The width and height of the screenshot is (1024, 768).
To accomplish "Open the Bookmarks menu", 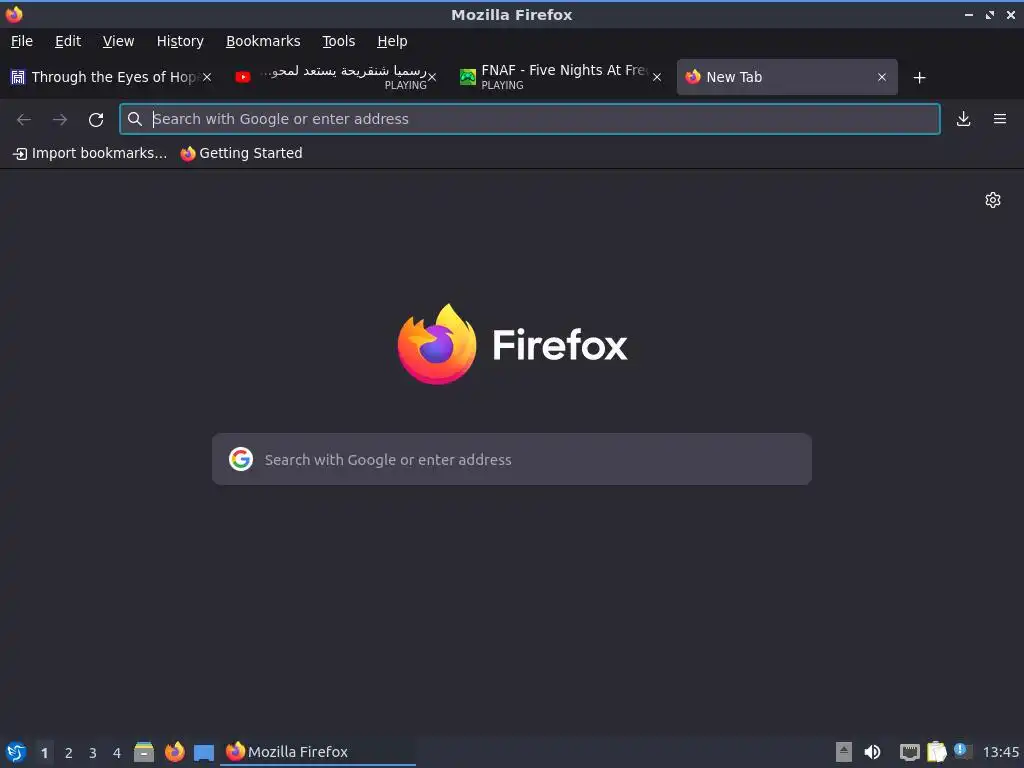I will tap(263, 41).
